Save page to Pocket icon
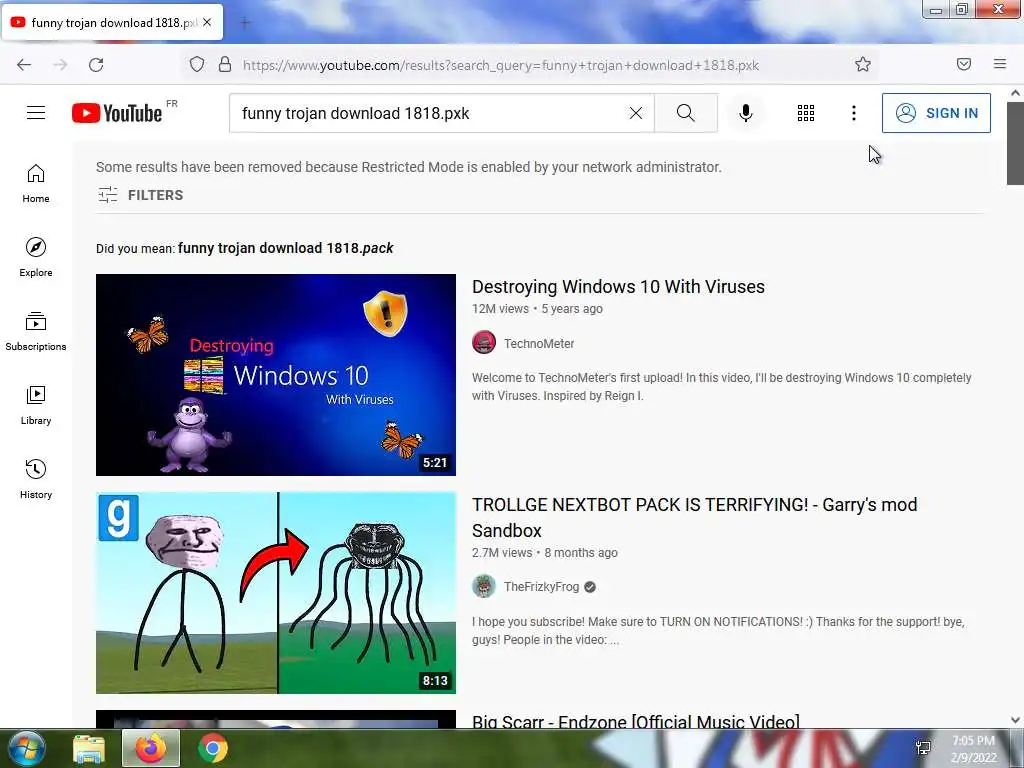Viewport: 1024px width, 768px height. [964, 64]
